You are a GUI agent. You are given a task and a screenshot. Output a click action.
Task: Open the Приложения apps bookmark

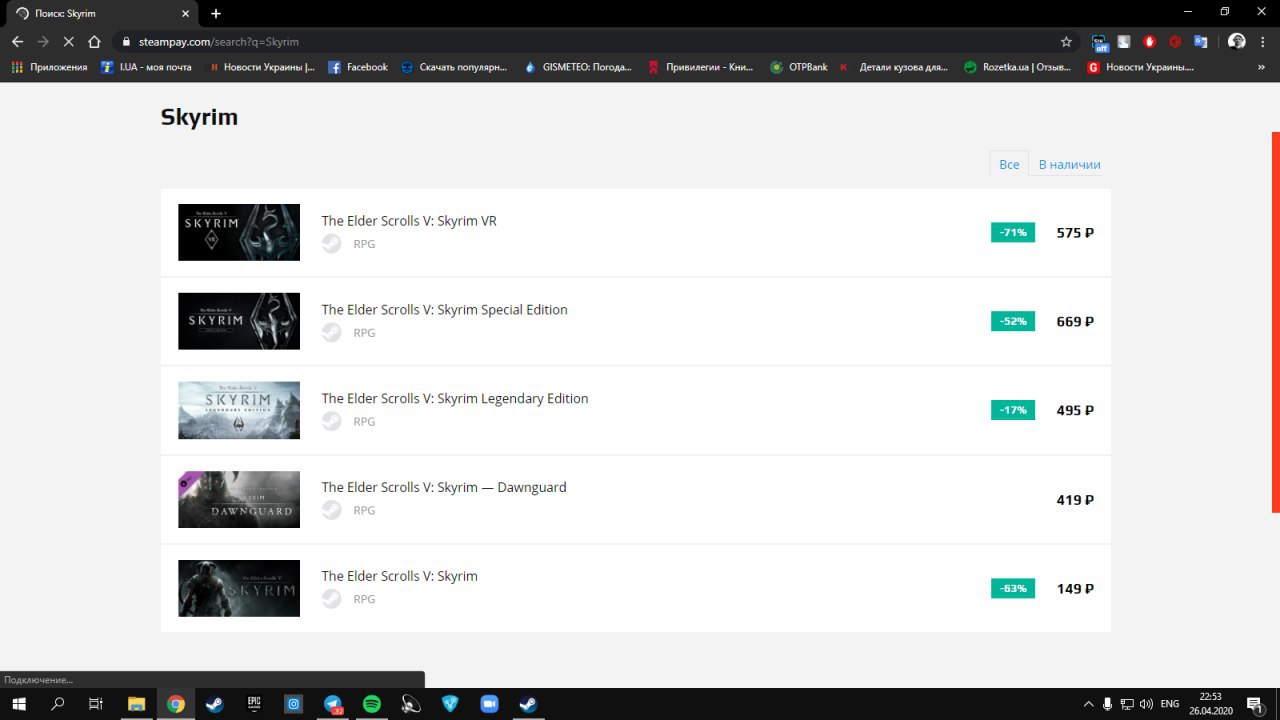coord(49,67)
